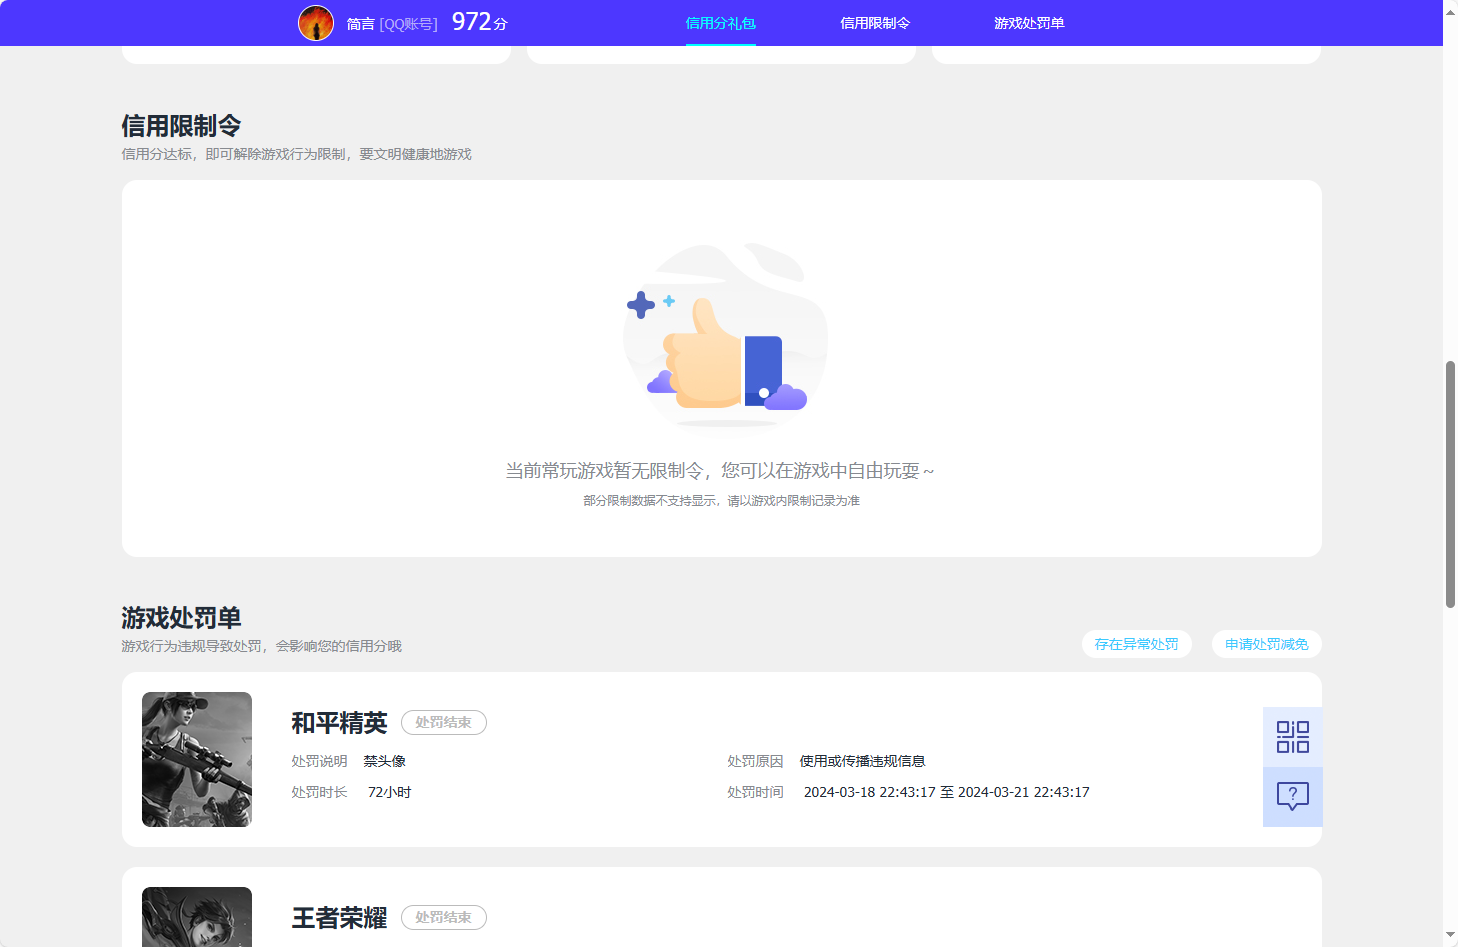Switch to the 信用限制令 tab

coord(875,22)
